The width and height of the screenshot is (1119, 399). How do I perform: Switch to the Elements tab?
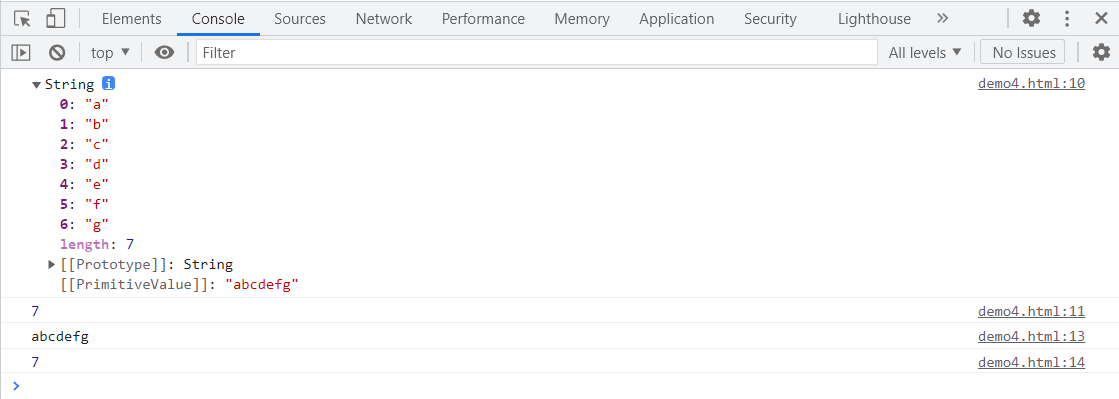coord(132,19)
